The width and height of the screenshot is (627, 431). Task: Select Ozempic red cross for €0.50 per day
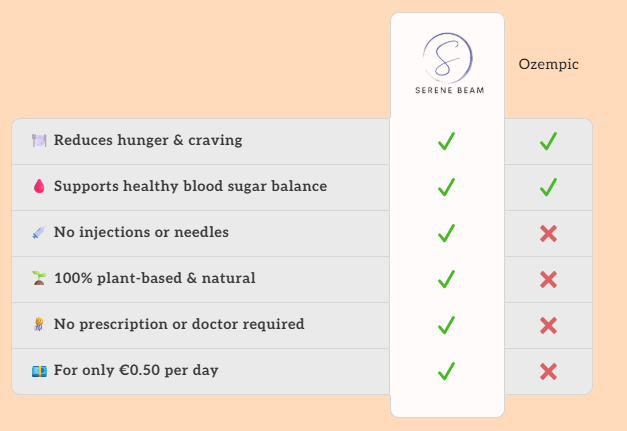click(x=548, y=371)
